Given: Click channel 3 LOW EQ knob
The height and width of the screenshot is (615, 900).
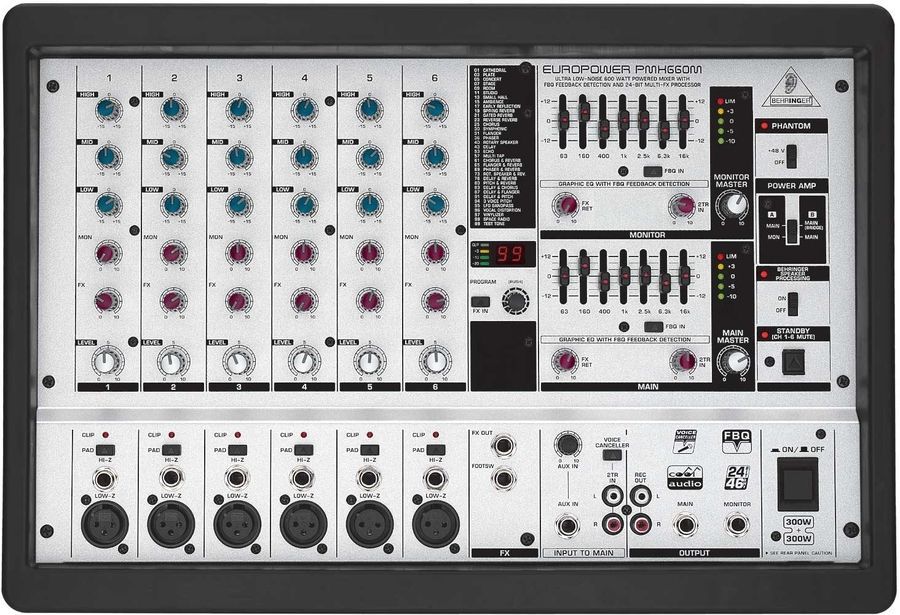Looking at the screenshot, I should 238,205.
